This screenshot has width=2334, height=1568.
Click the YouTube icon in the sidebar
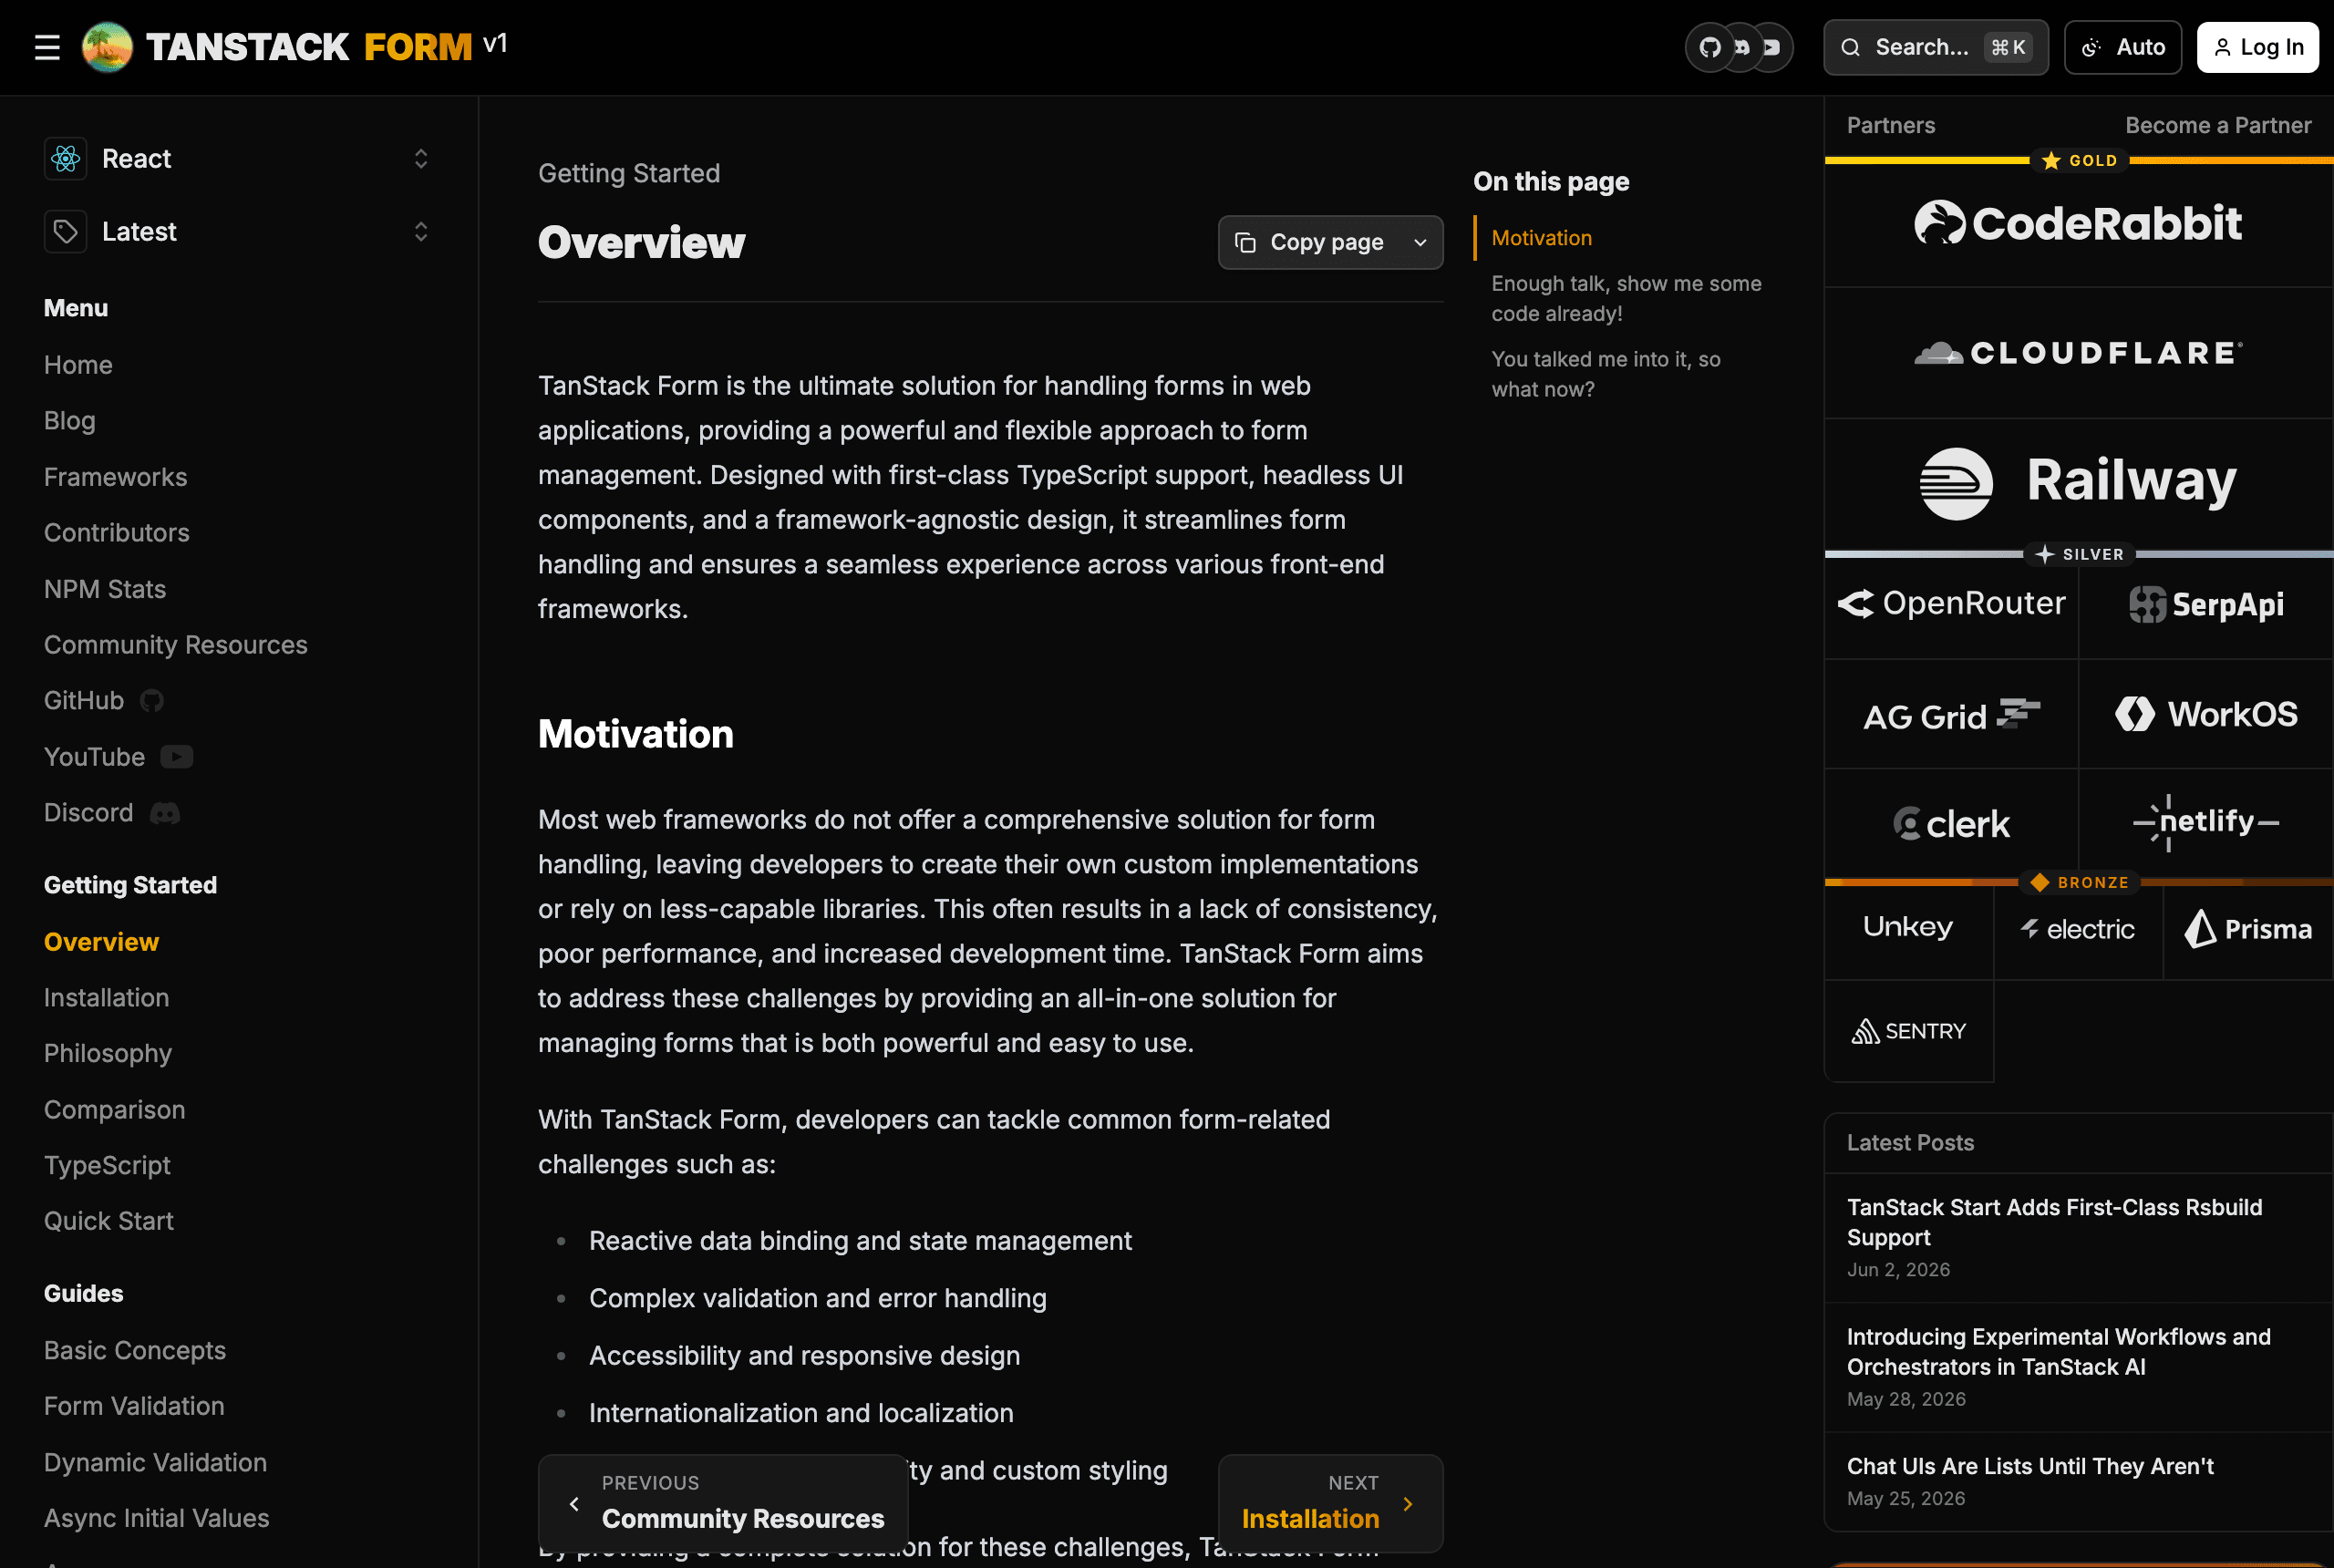point(177,757)
